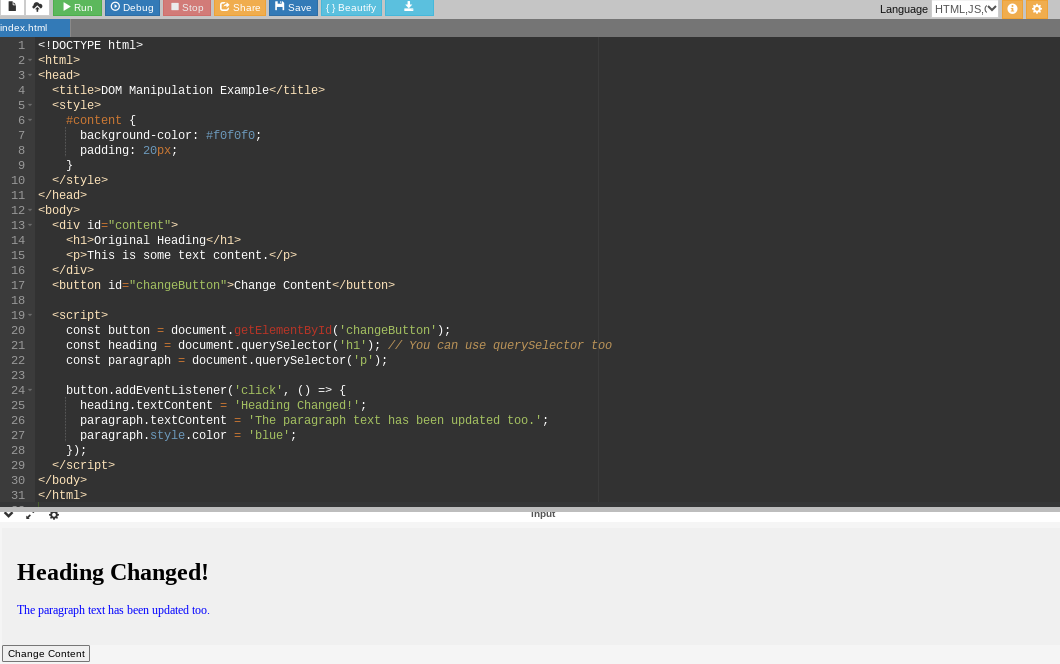Click the closing </html> tag on line 31
1060x664 pixels.
point(63,495)
